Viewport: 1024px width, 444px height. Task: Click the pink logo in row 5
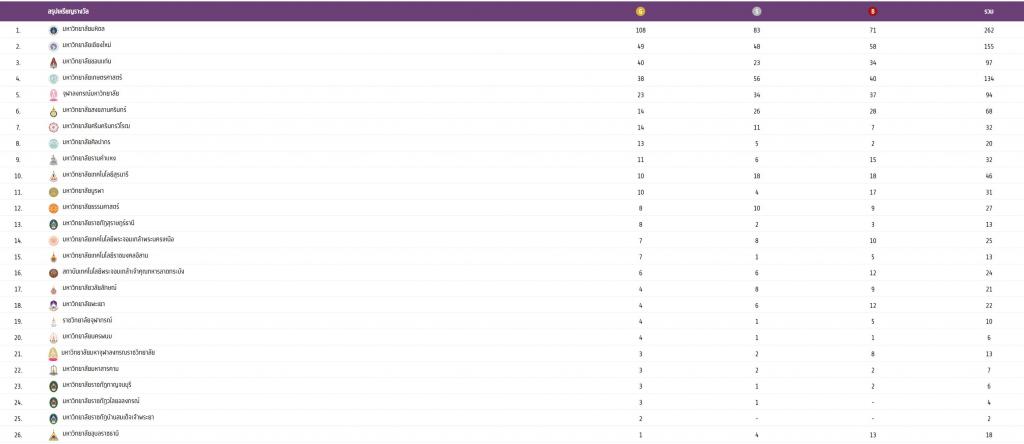[x=54, y=94]
